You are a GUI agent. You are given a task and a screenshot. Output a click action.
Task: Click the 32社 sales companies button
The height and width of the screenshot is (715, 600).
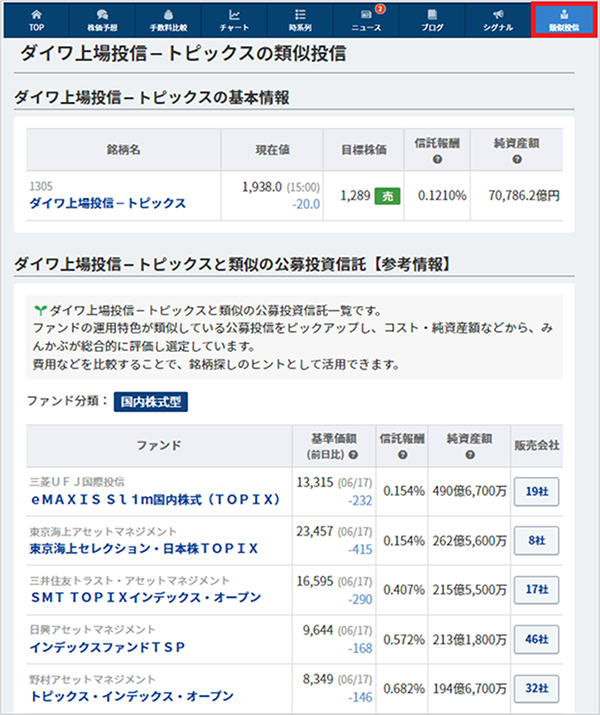(x=537, y=688)
